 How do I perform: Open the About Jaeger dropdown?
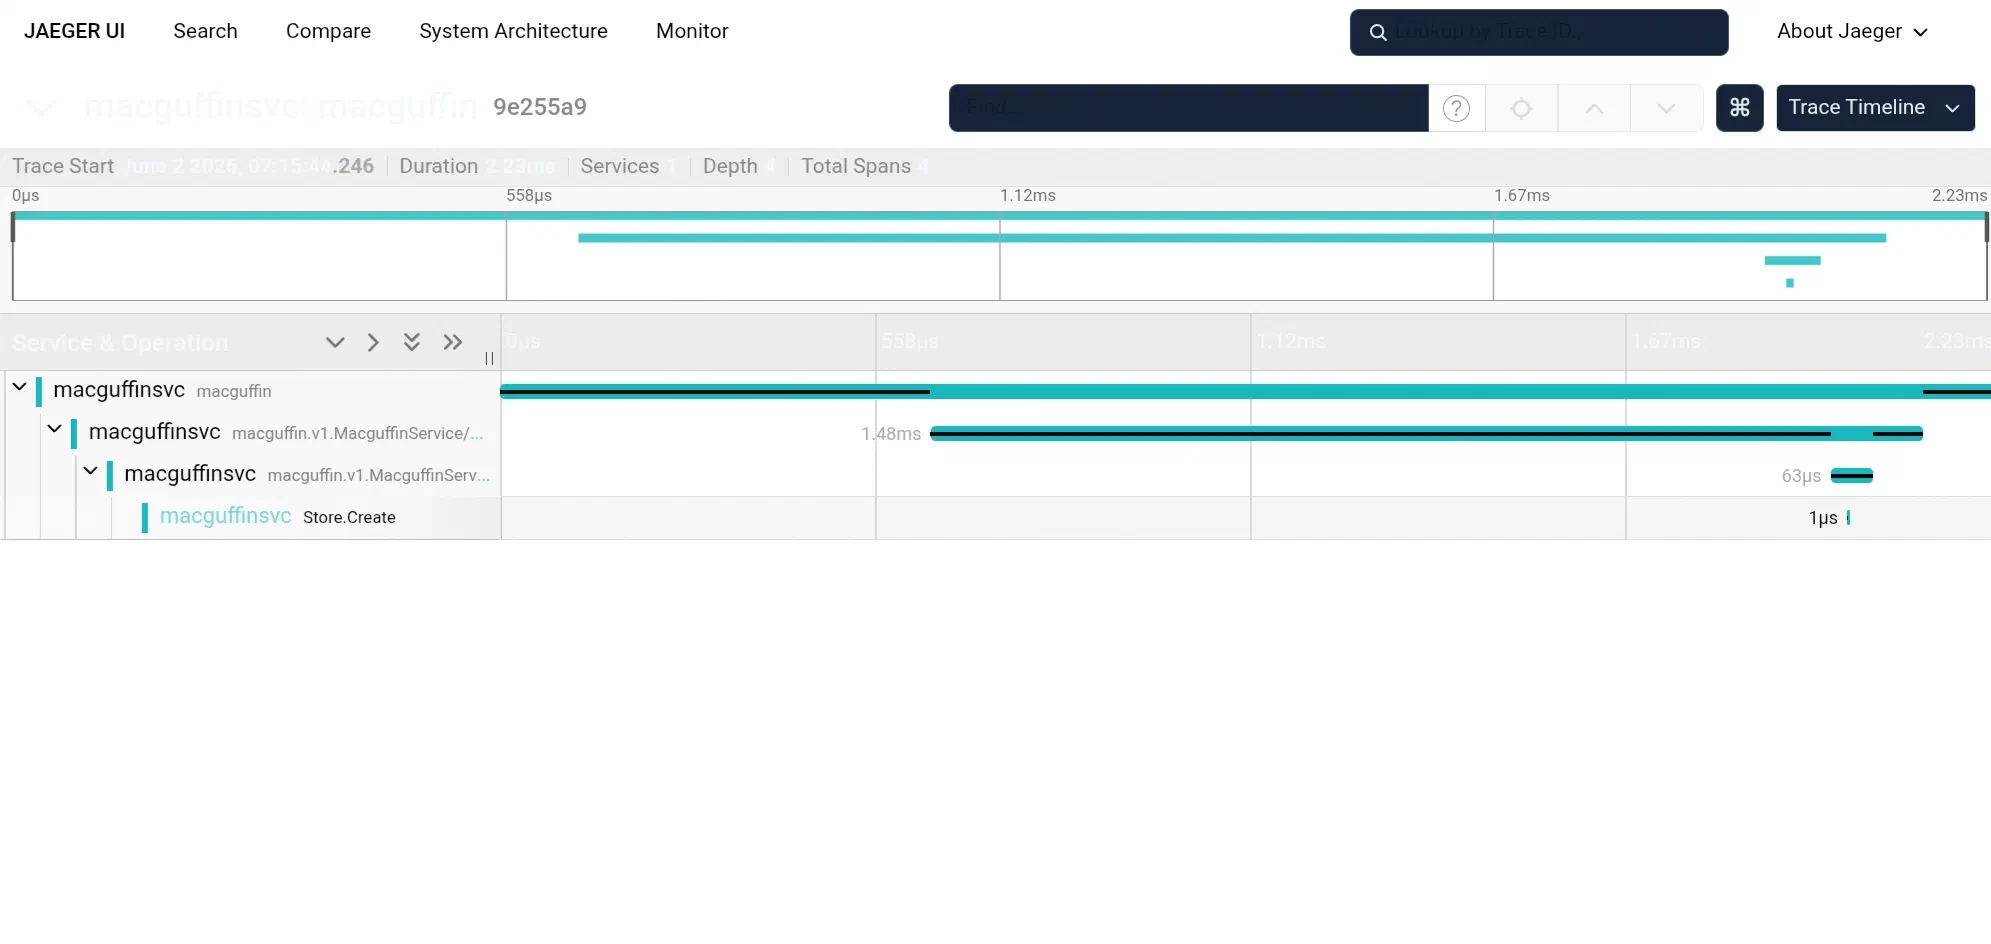1852,31
